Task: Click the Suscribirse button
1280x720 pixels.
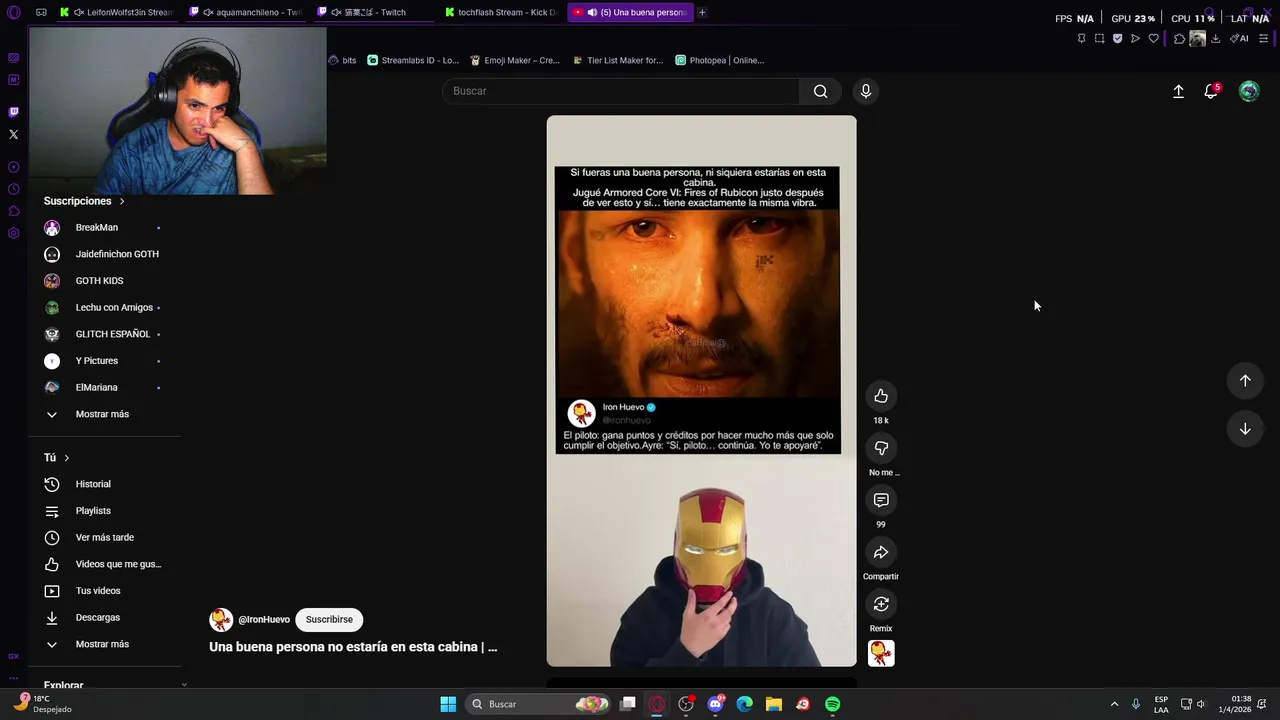Action: [x=329, y=620]
